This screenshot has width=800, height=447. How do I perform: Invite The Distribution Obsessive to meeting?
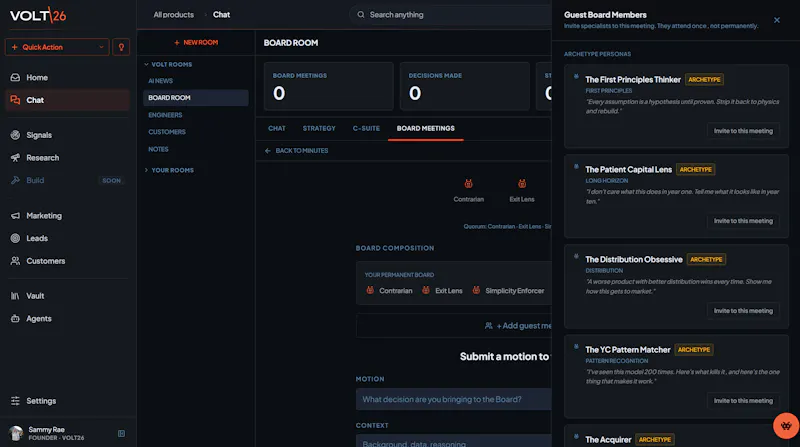tap(743, 311)
